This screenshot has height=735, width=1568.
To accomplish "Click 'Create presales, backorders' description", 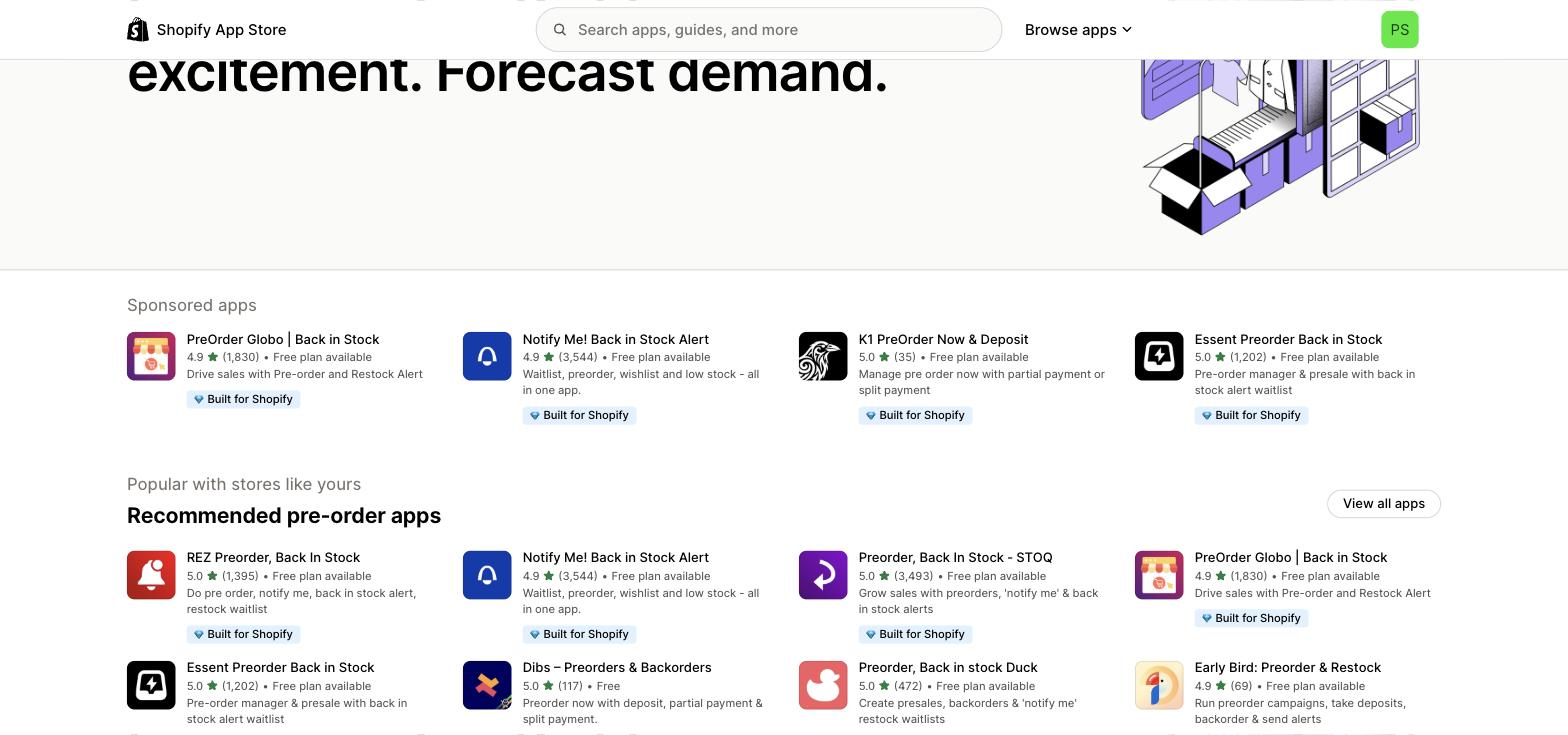I will (968, 711).
